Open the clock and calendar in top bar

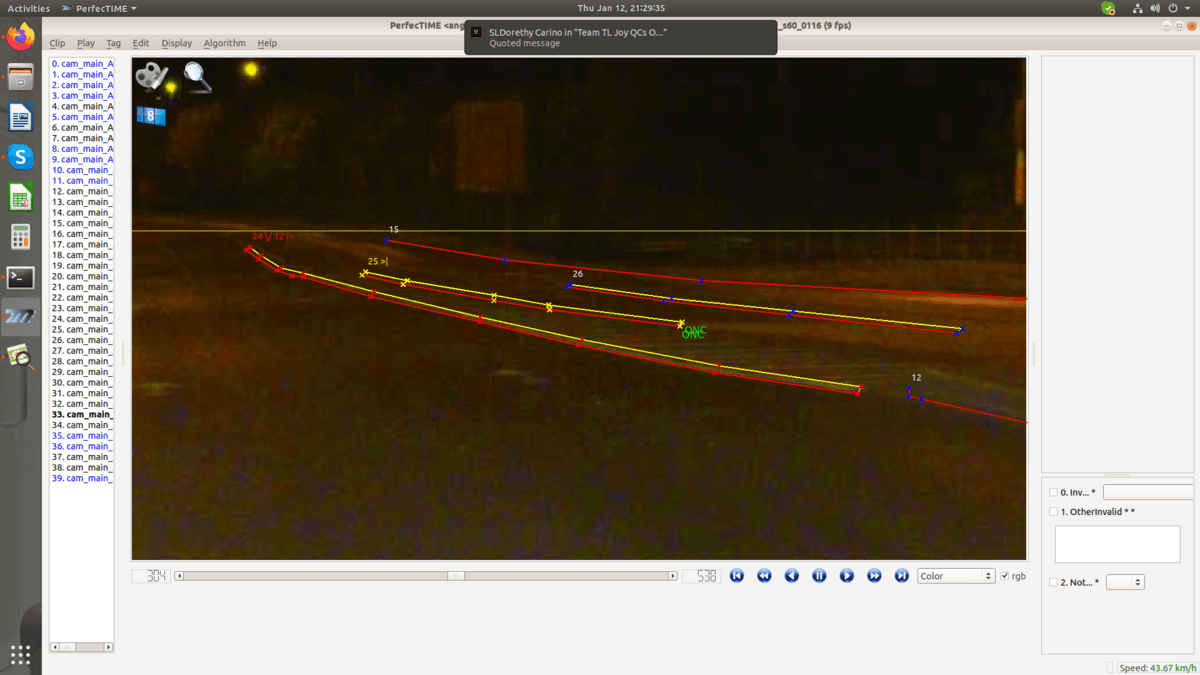coord(621,8)
